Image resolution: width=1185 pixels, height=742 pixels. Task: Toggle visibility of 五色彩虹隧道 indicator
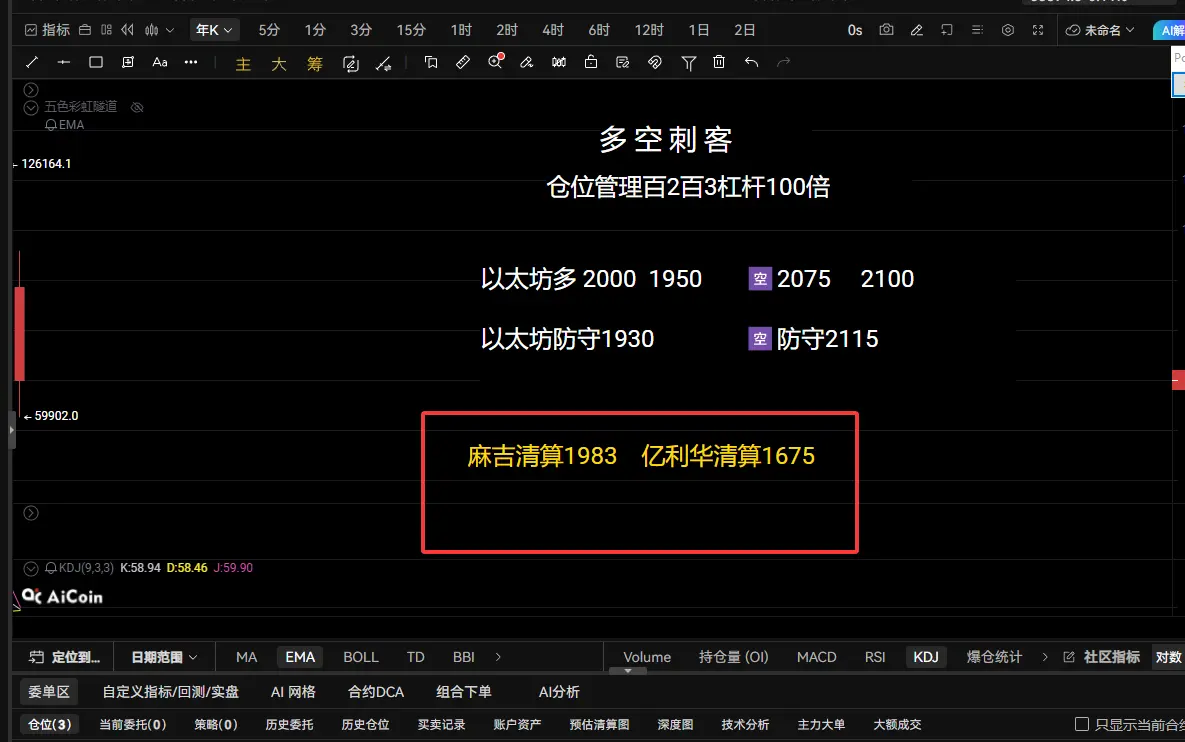point(137,107)
